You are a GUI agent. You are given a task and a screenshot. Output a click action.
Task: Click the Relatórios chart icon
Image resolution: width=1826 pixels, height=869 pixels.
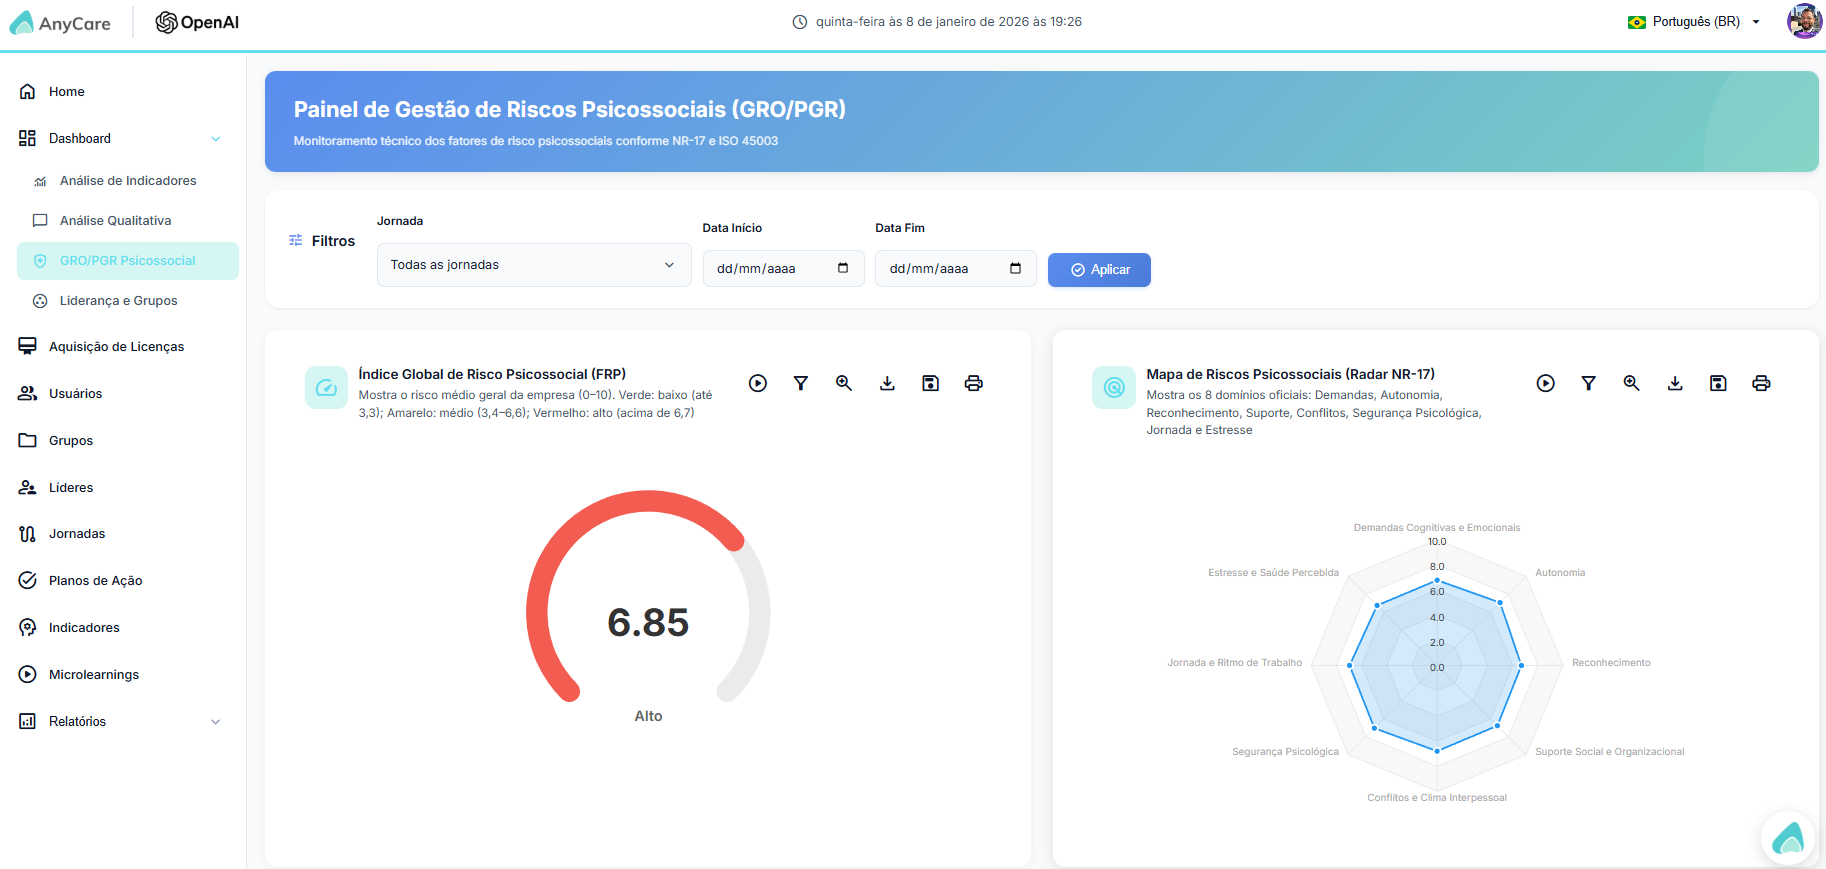coord(28,721)
